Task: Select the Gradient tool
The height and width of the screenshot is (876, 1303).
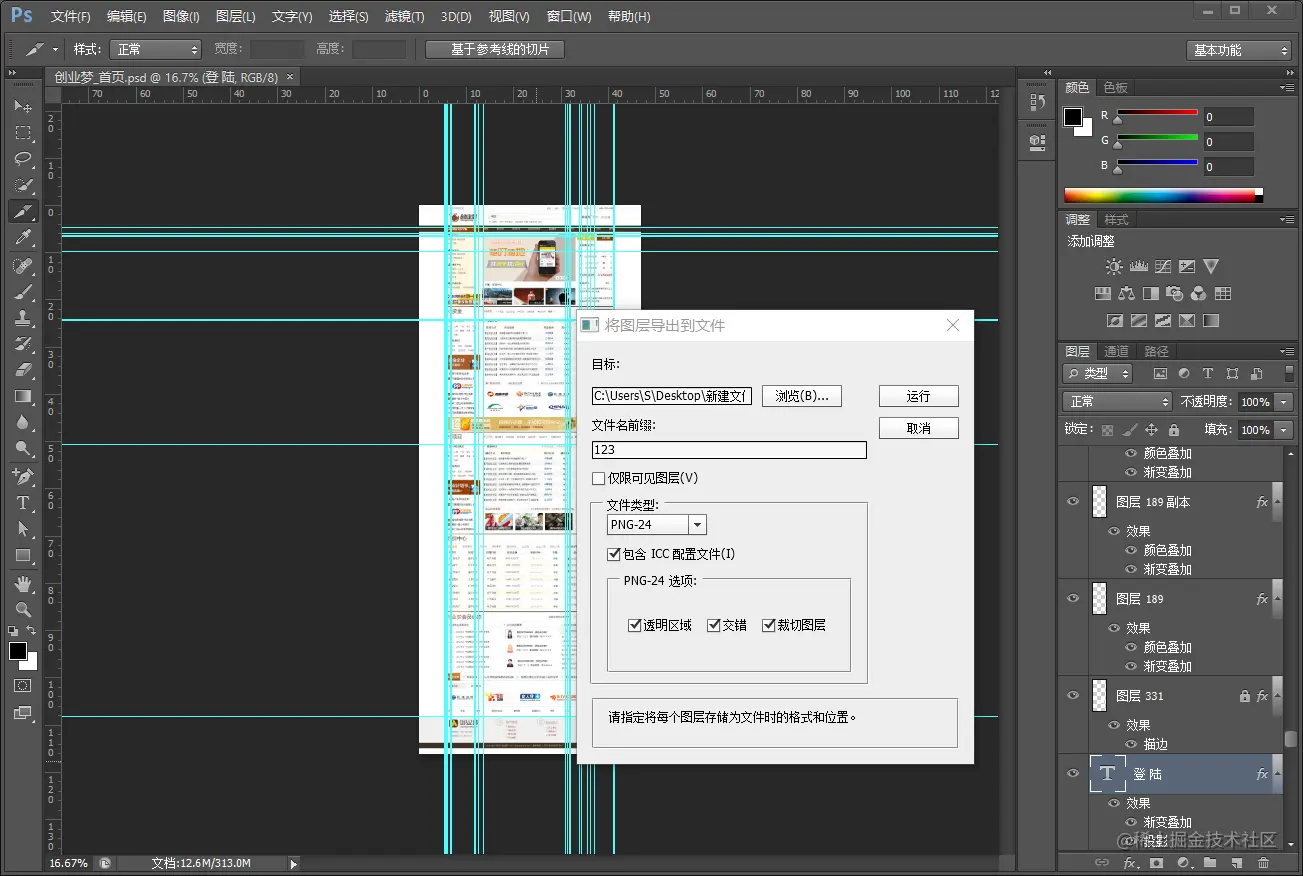Action: click(23, 396)
